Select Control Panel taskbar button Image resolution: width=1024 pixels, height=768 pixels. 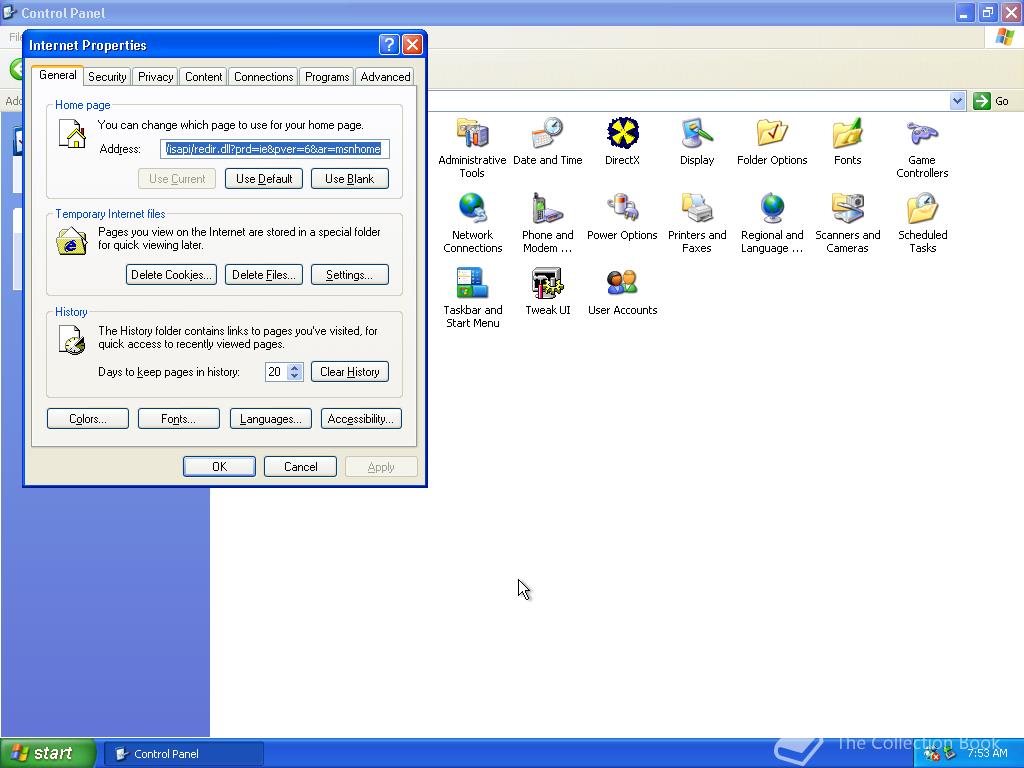pos(184,754)
